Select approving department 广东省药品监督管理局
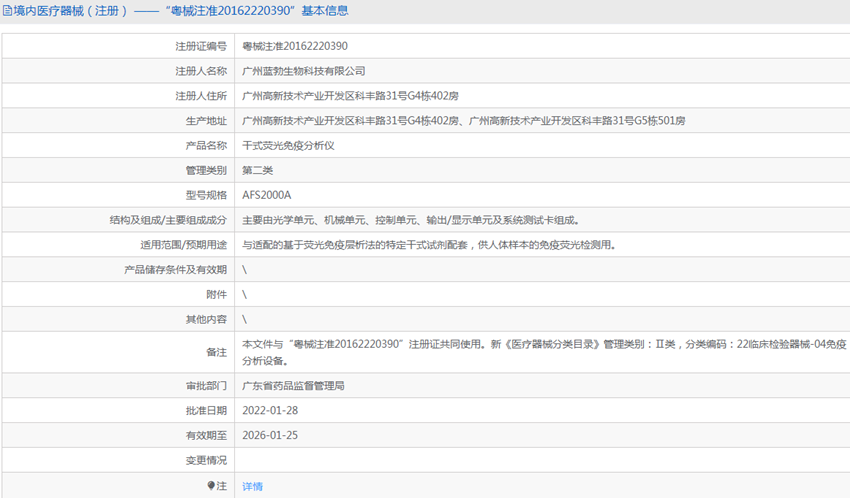 (x=293, y=386)
